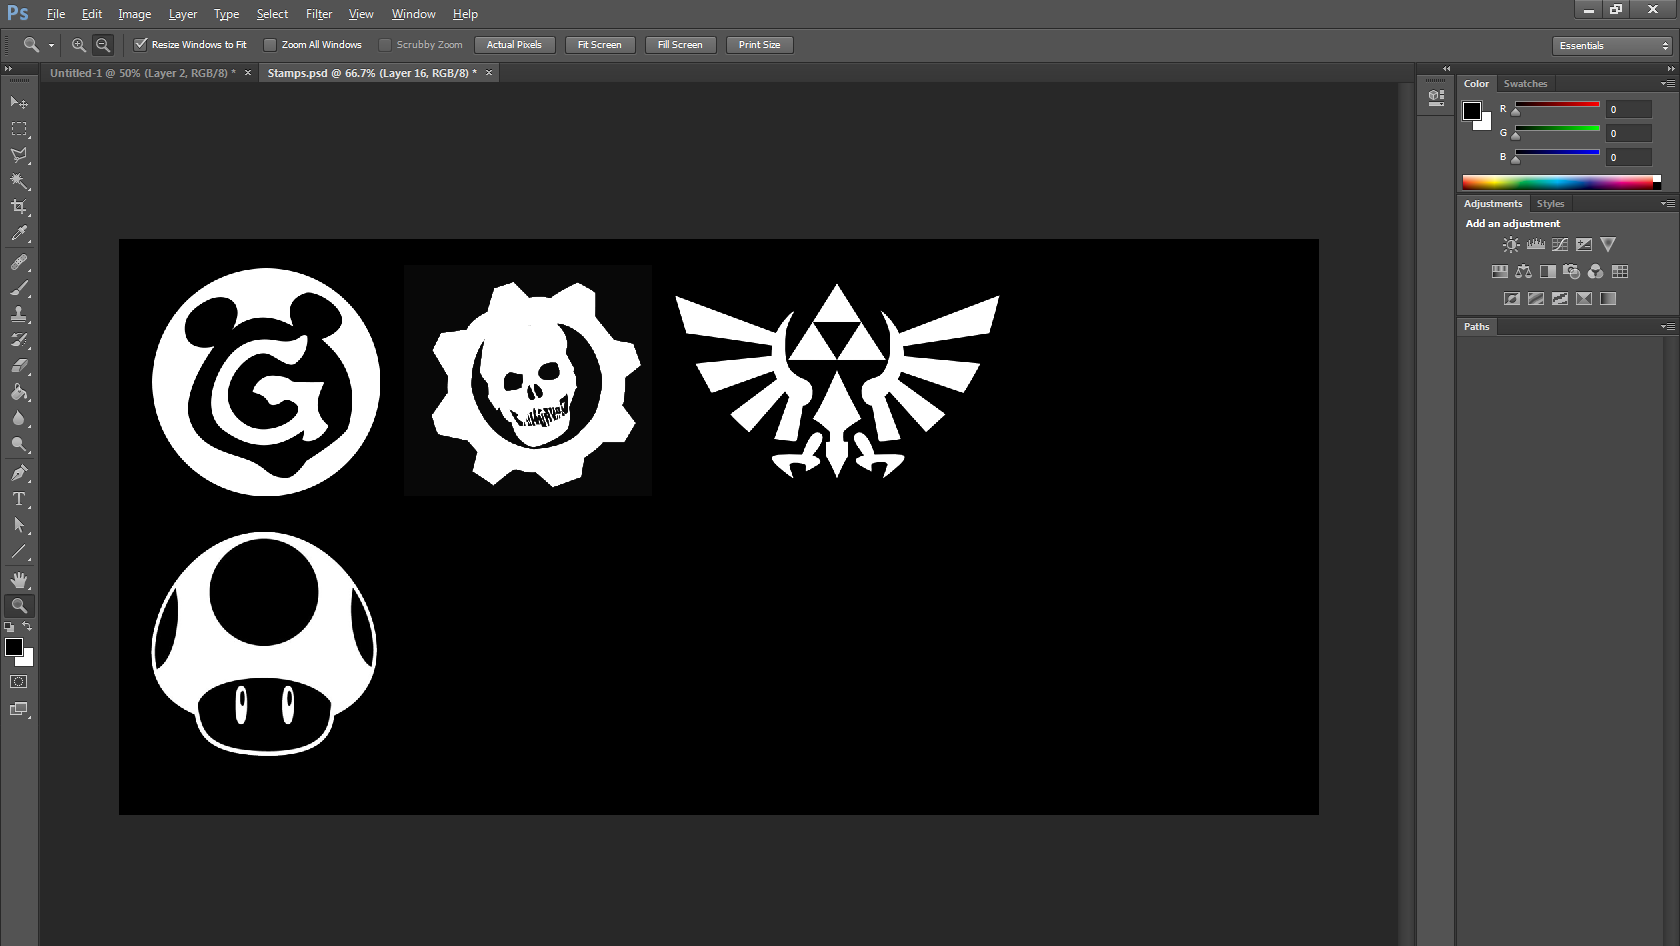
Task: Select the Horizontal Type tool
Action: [x=19, y=499]
